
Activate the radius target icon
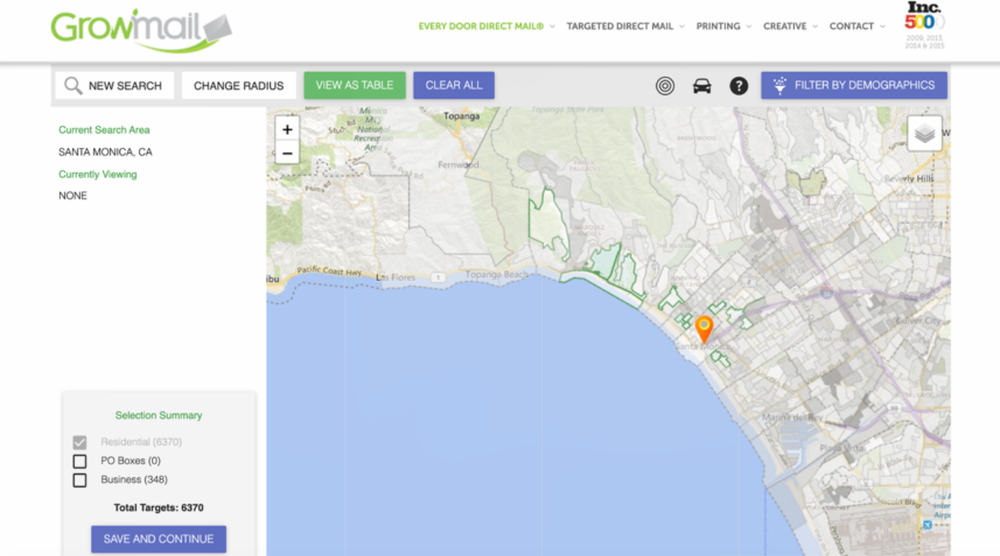pos(665,85)
